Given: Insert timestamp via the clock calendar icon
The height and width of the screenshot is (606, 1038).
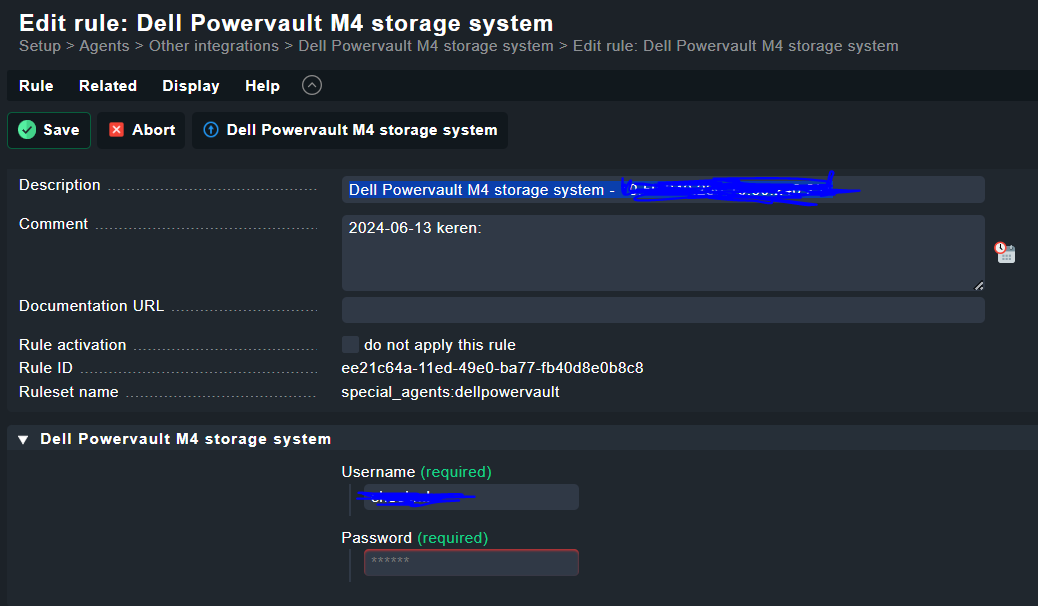Looking at the screenshot, I should point(1005,252).
